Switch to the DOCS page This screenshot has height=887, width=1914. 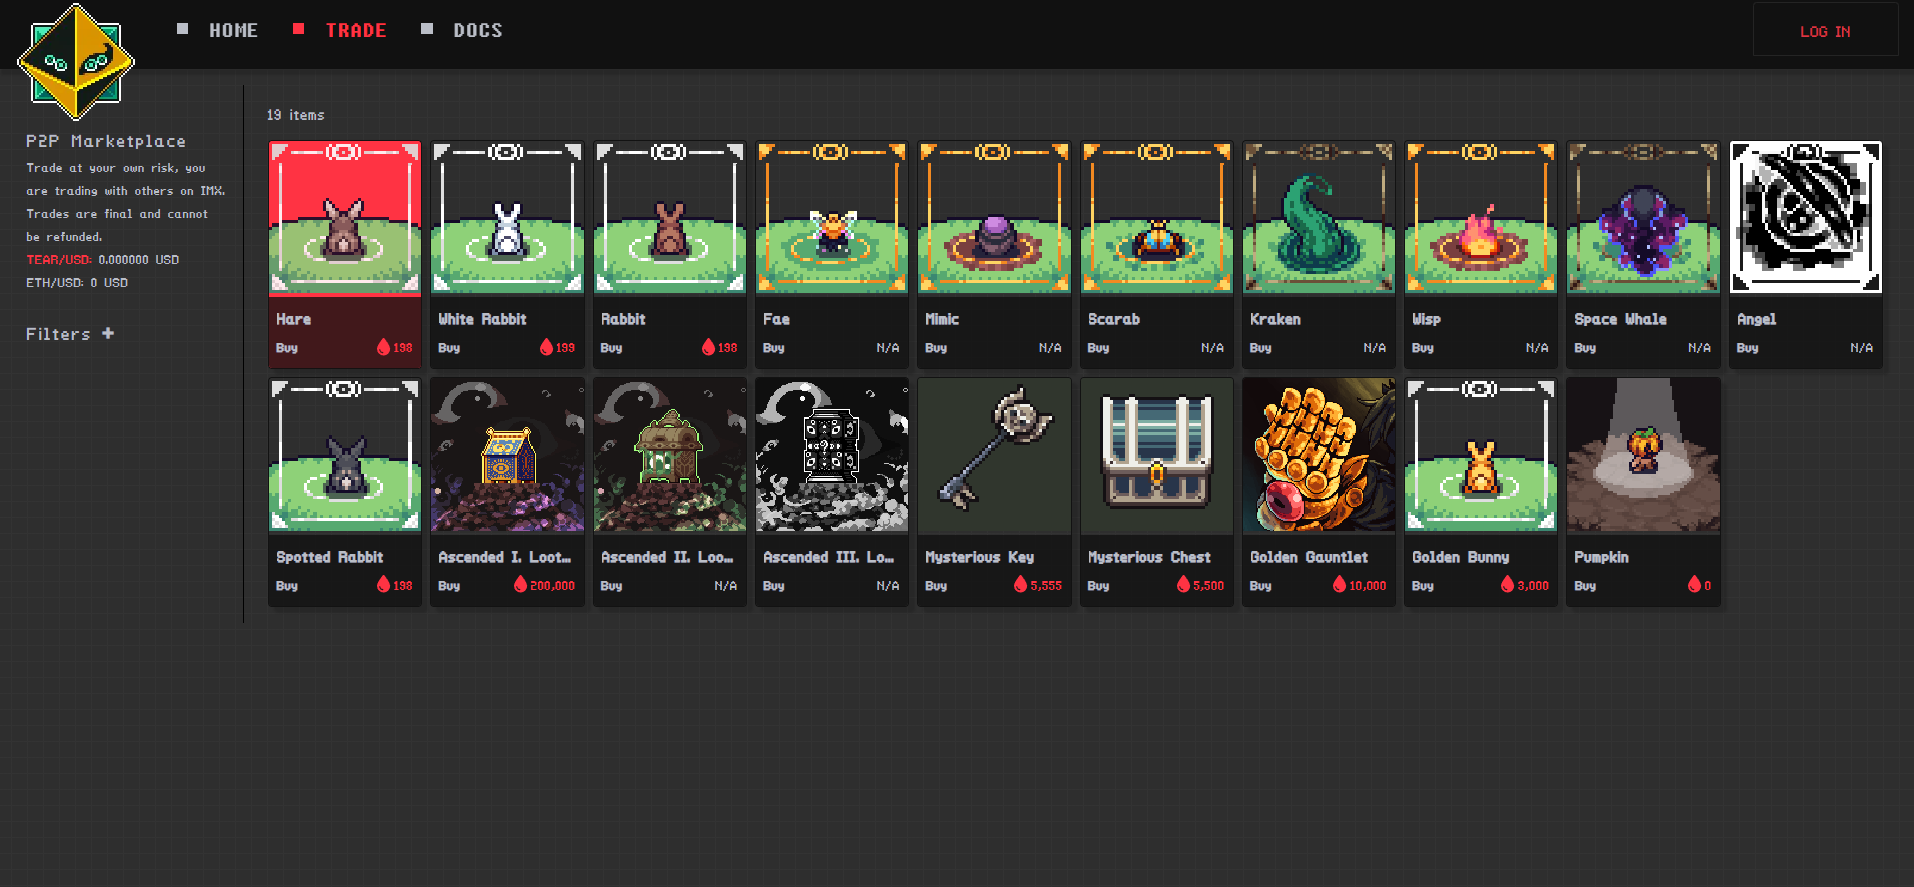(477, 31)
